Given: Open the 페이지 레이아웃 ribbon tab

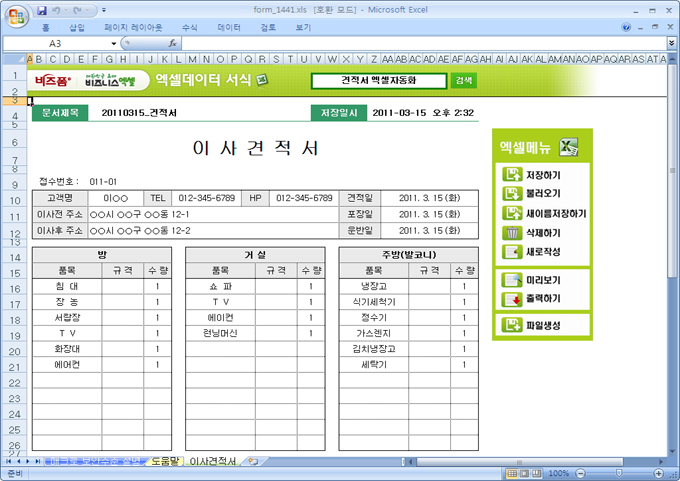Looking at the screenshot, I should (133, 28).
